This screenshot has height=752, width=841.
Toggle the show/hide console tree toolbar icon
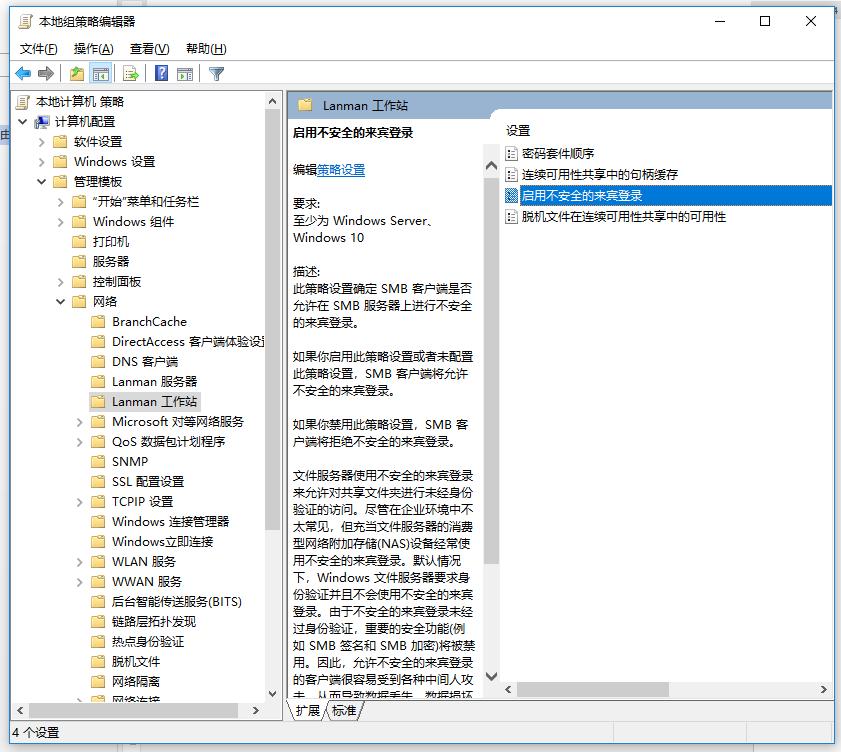100,72
